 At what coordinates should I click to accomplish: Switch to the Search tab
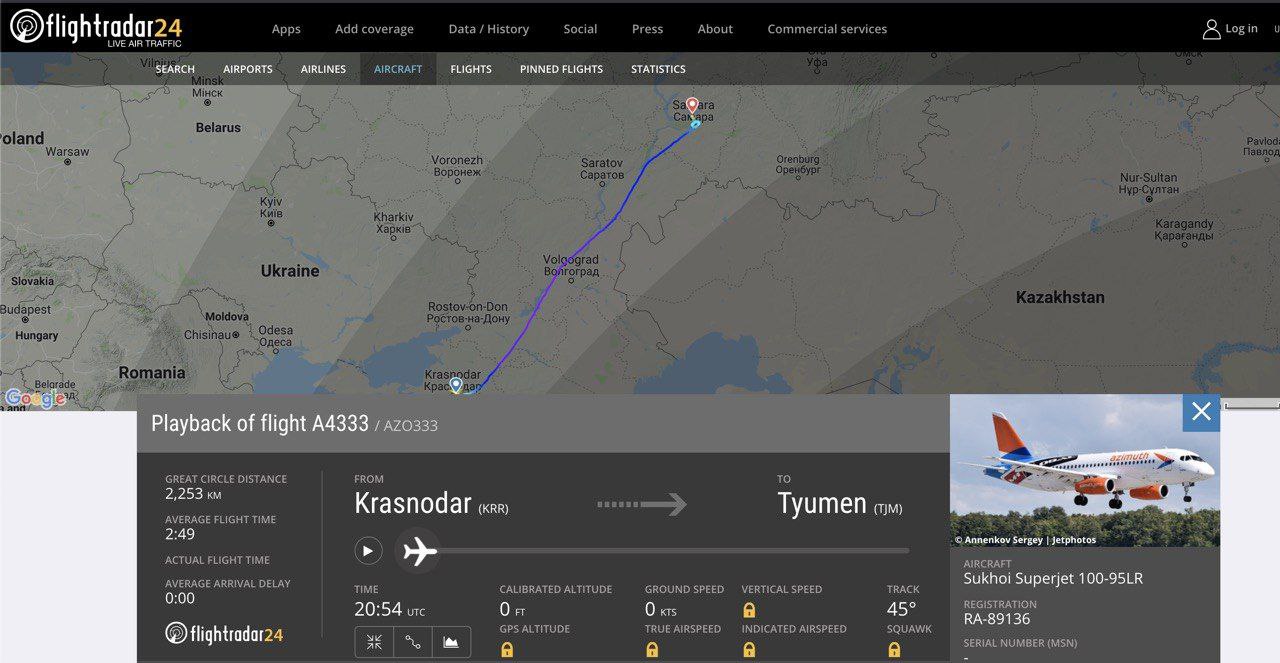pos(175,69)
